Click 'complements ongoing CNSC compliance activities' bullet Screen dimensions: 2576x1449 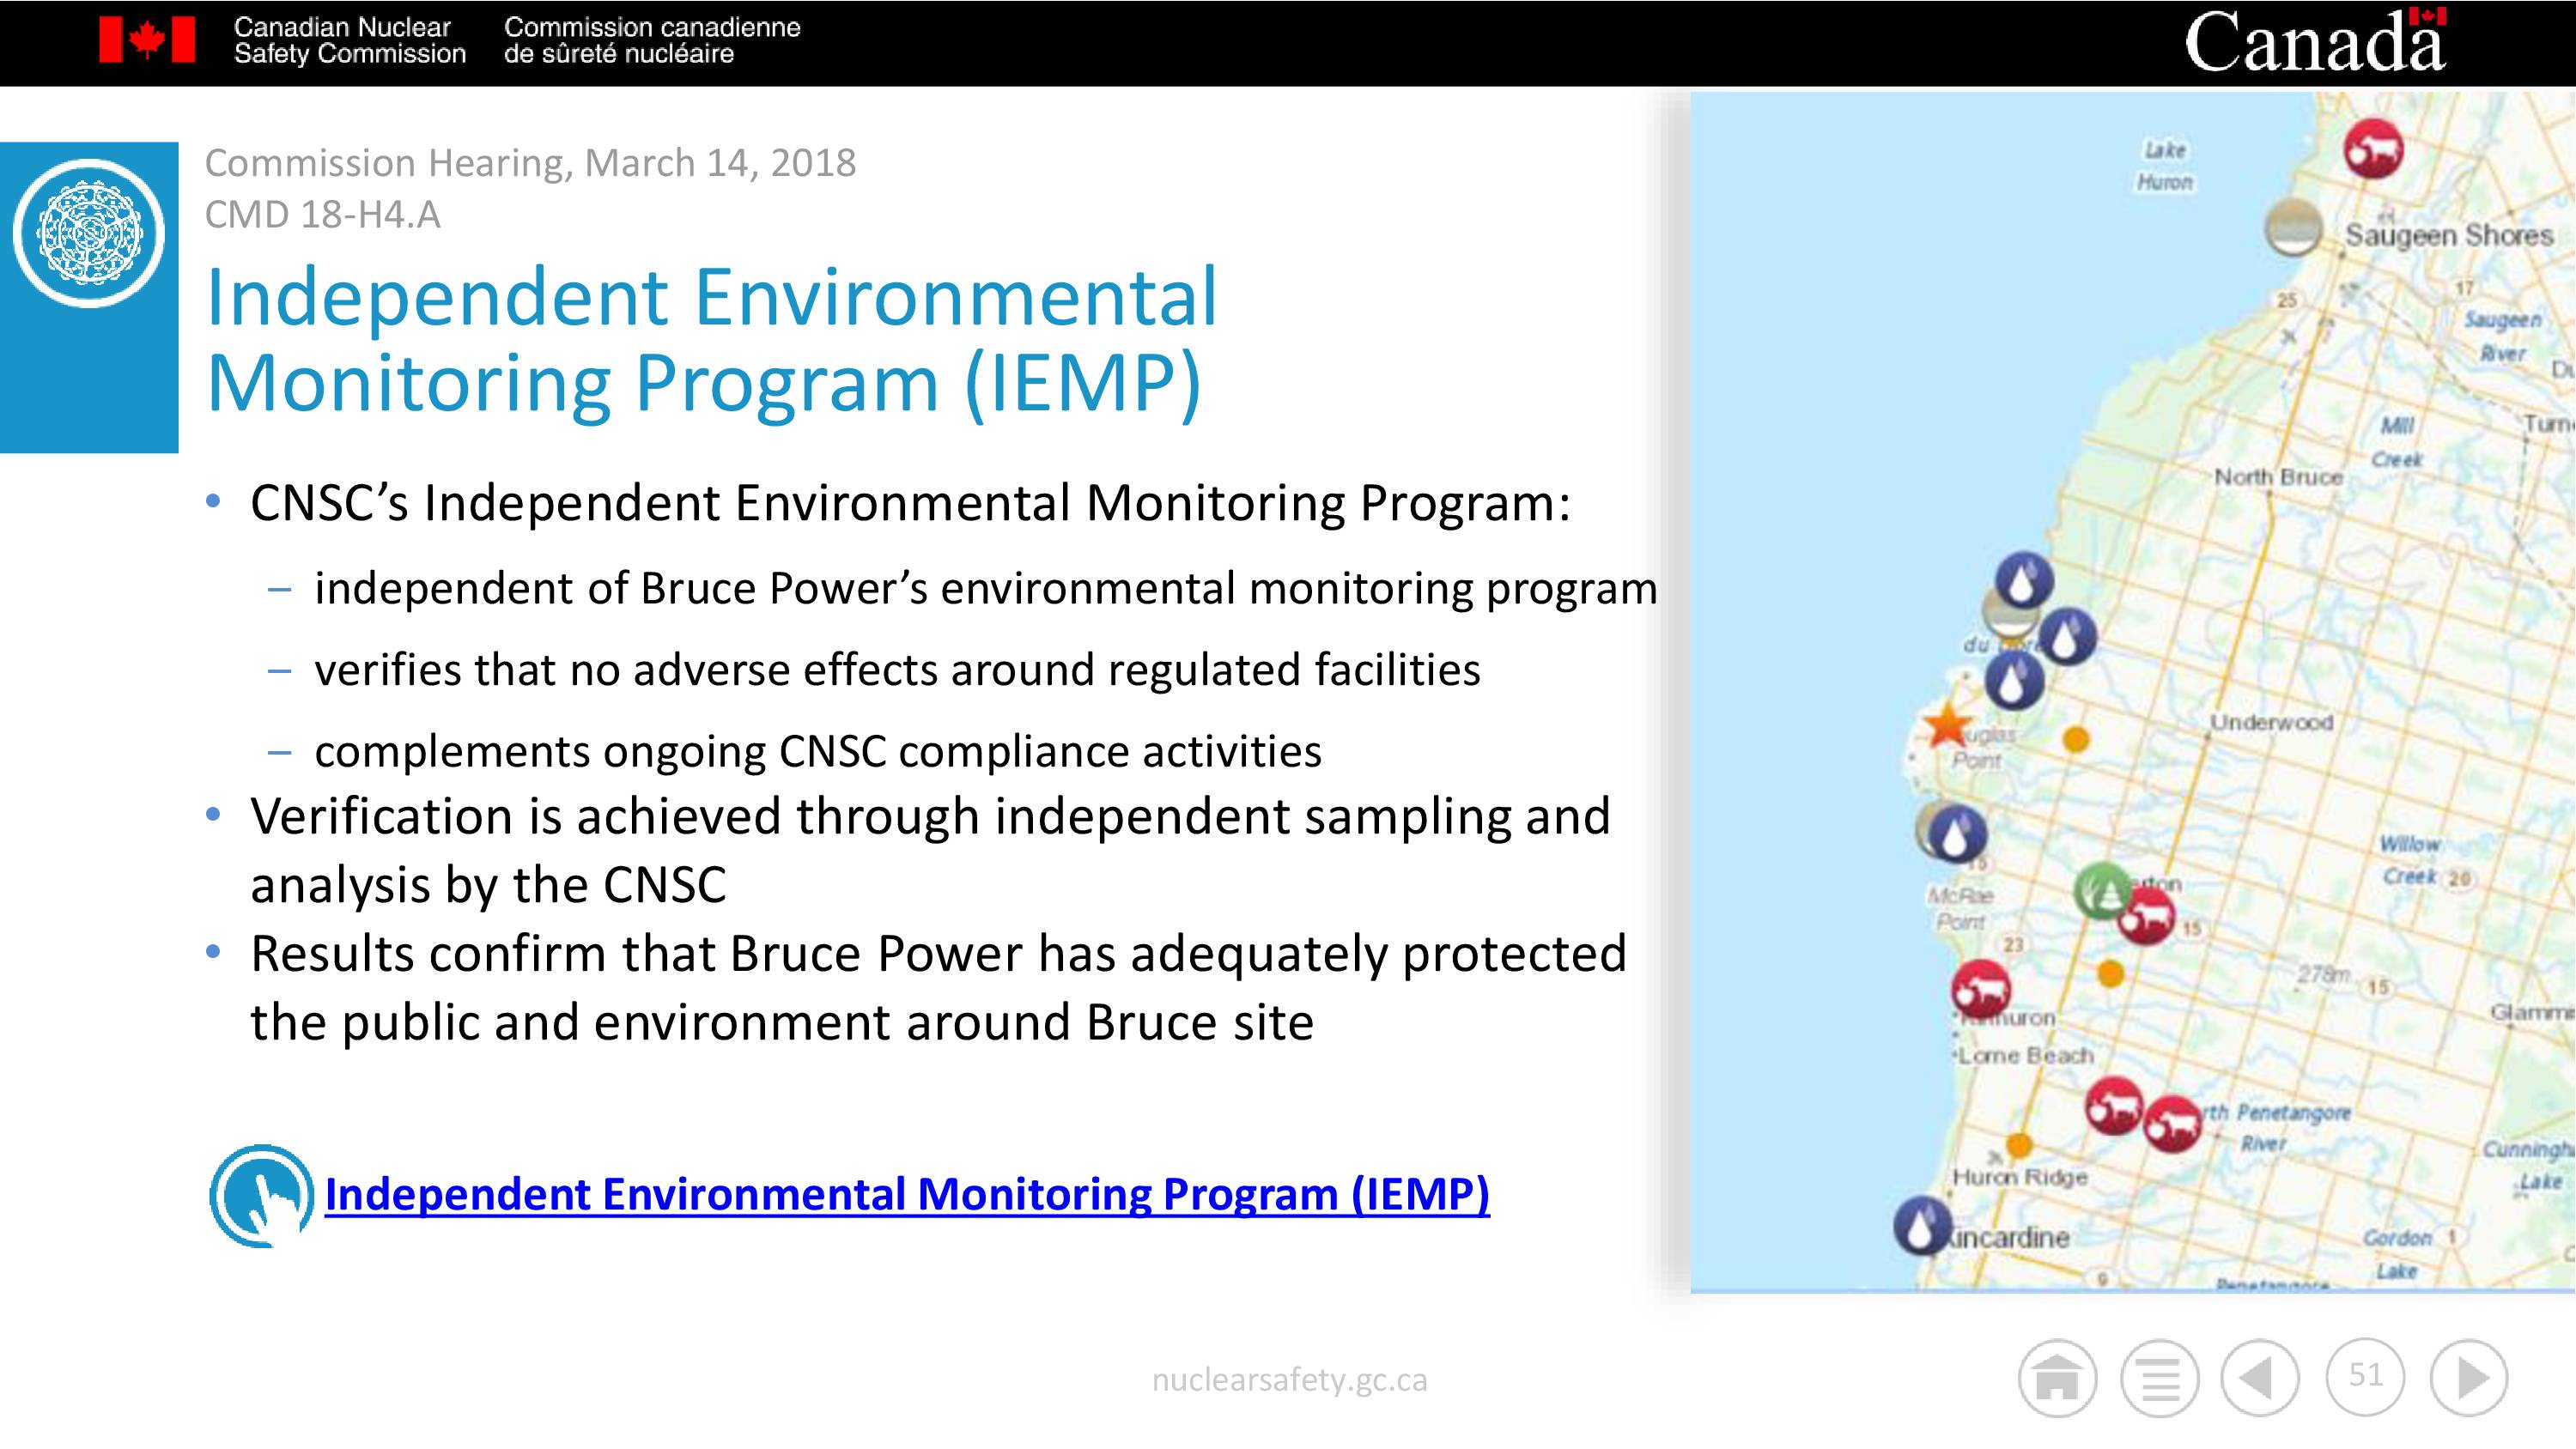[818, 751]
